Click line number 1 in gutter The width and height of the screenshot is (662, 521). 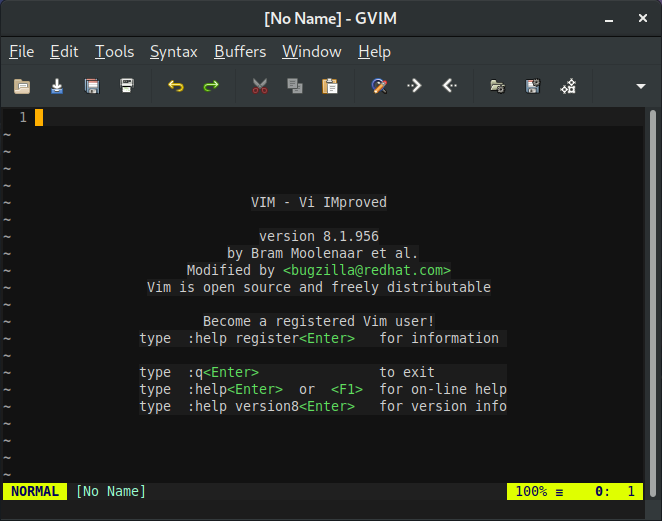click(x=23, y=117)
